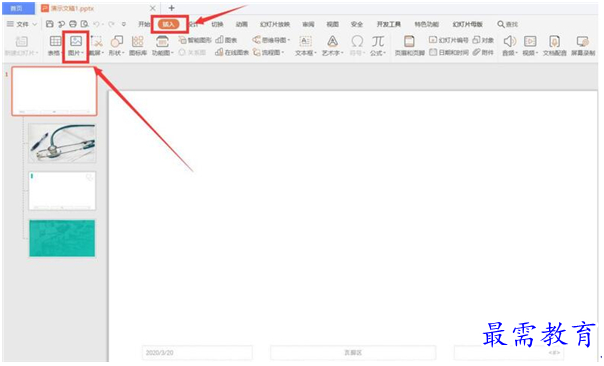Select the stethoscope layout thumbnail

62,143
